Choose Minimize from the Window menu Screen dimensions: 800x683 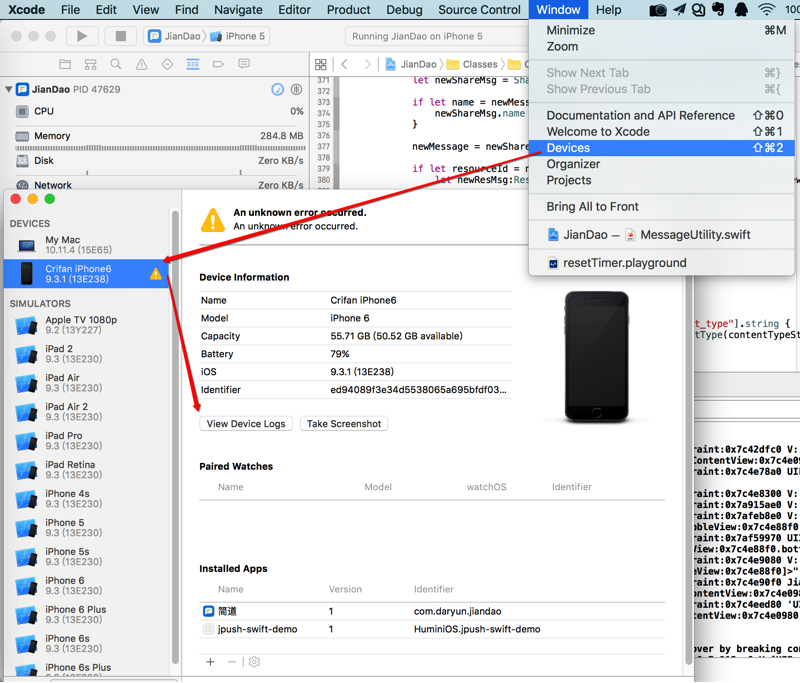pos(661,30)
